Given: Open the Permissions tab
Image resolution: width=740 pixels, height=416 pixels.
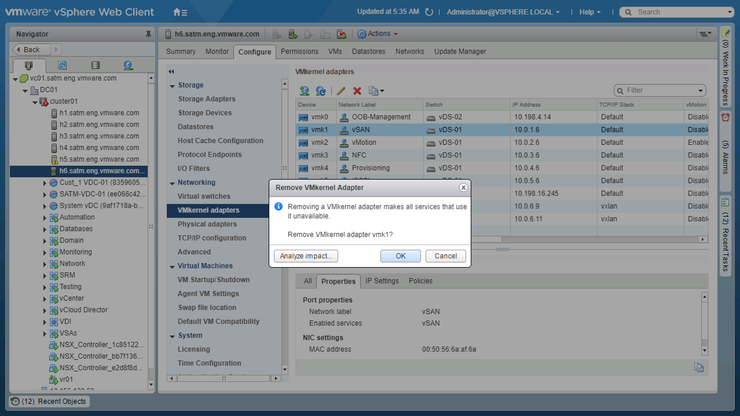Looking at the screenshot, I should (300, 51).
